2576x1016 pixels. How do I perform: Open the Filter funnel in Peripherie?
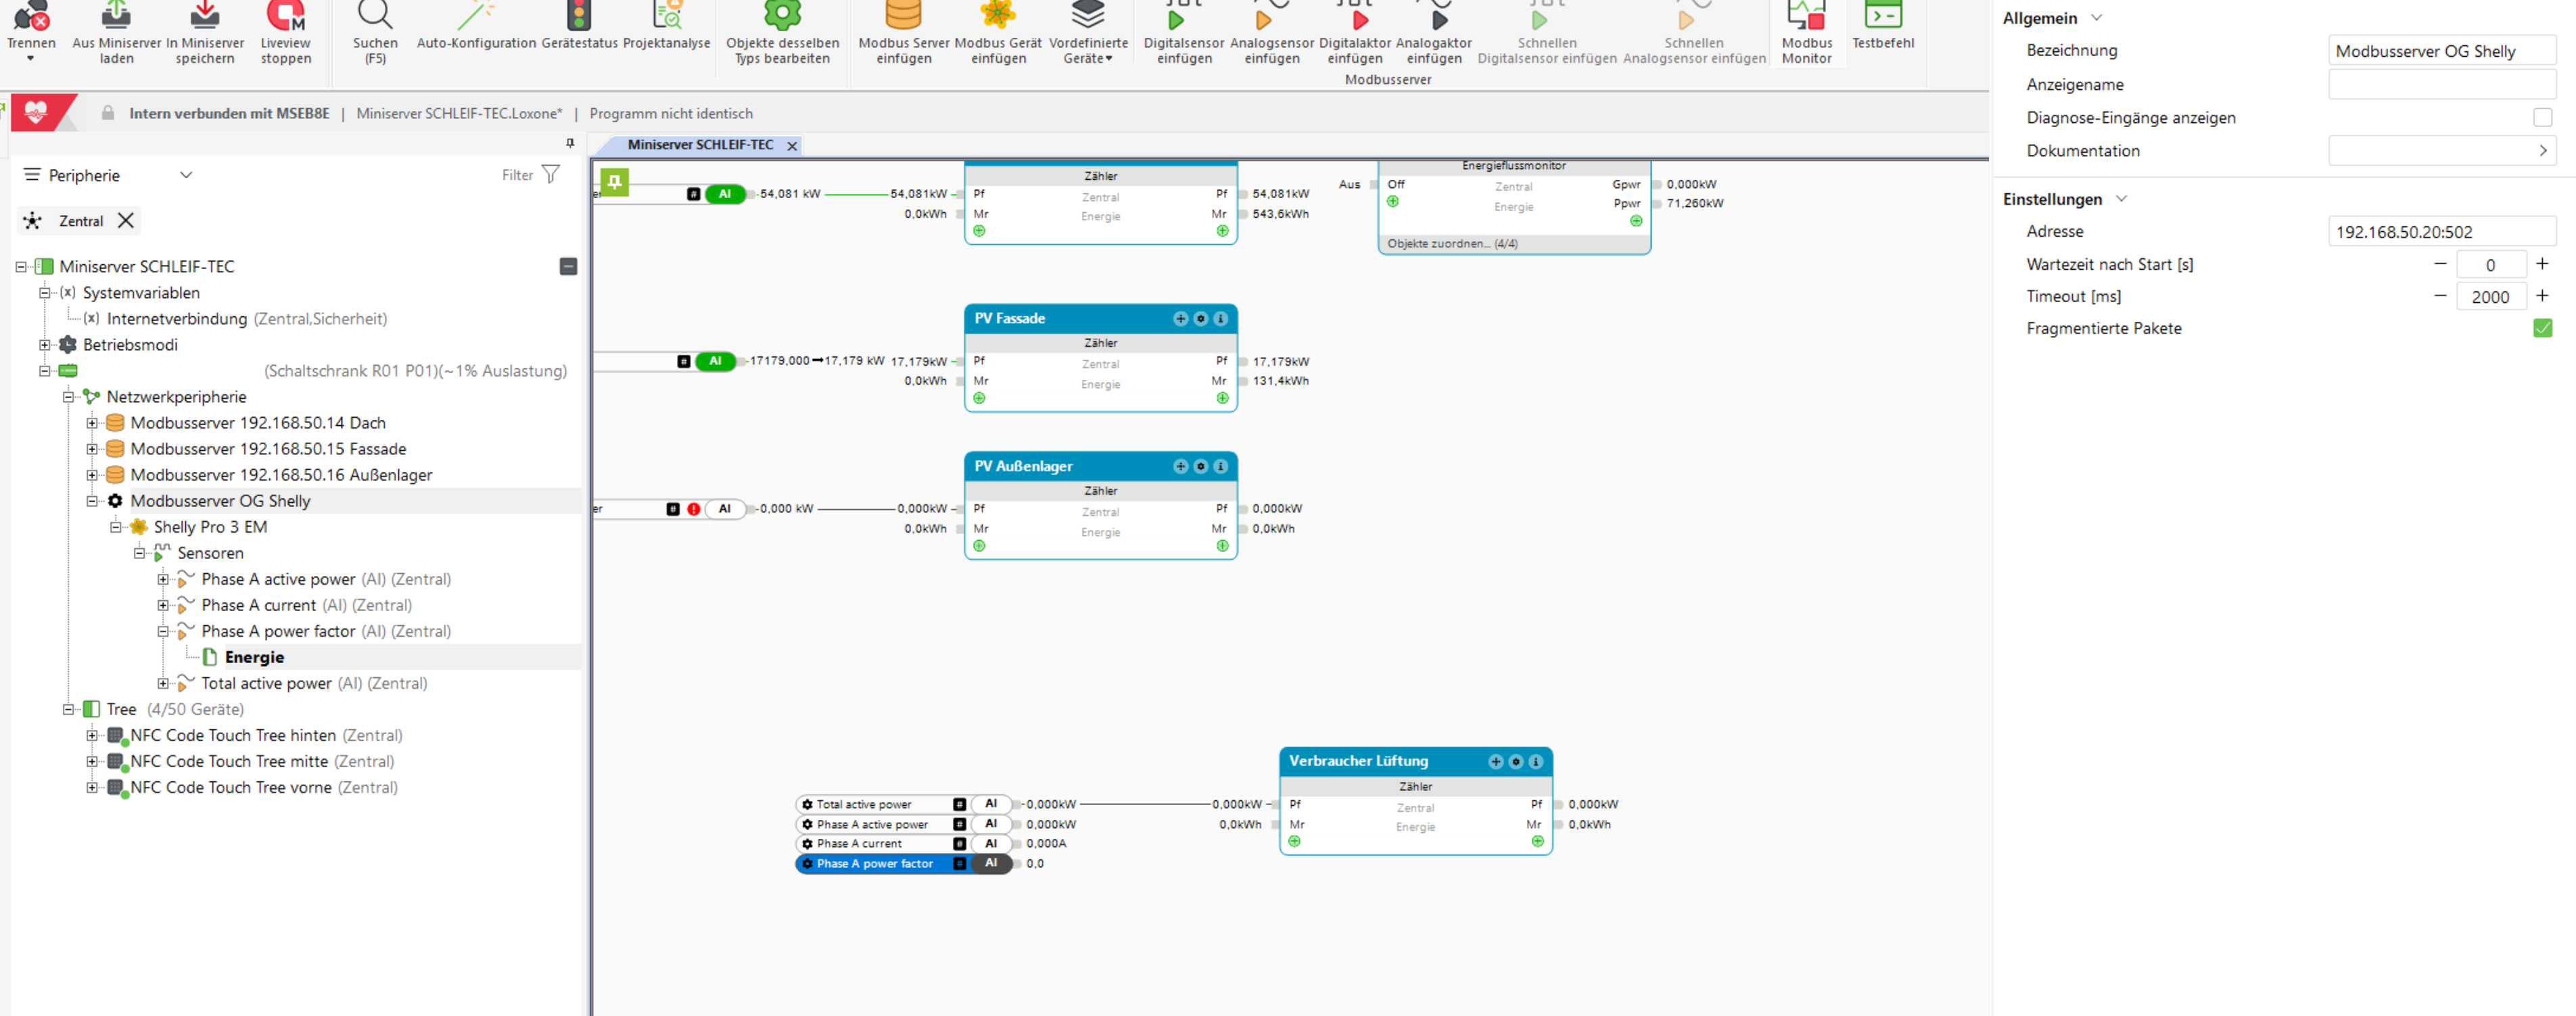point(551,175)
